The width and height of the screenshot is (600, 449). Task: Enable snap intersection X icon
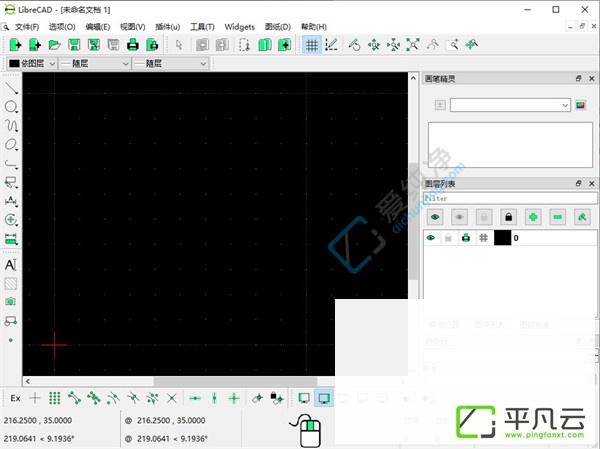coord(172,398)
